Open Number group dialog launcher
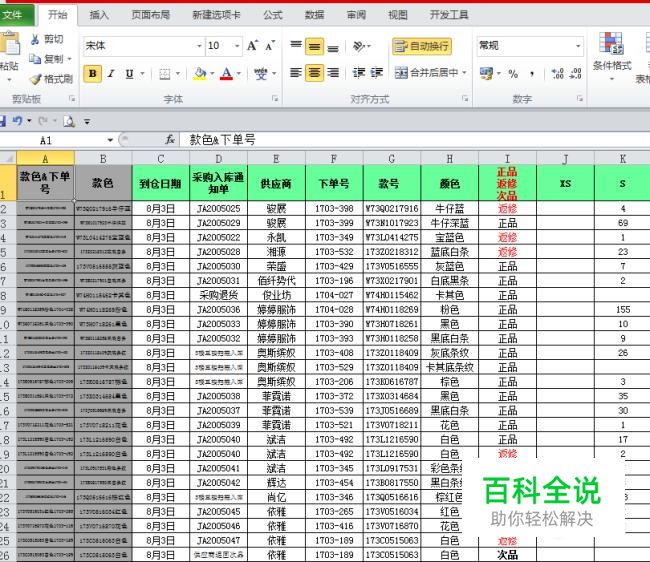650x562 pixels. point(580,98)
